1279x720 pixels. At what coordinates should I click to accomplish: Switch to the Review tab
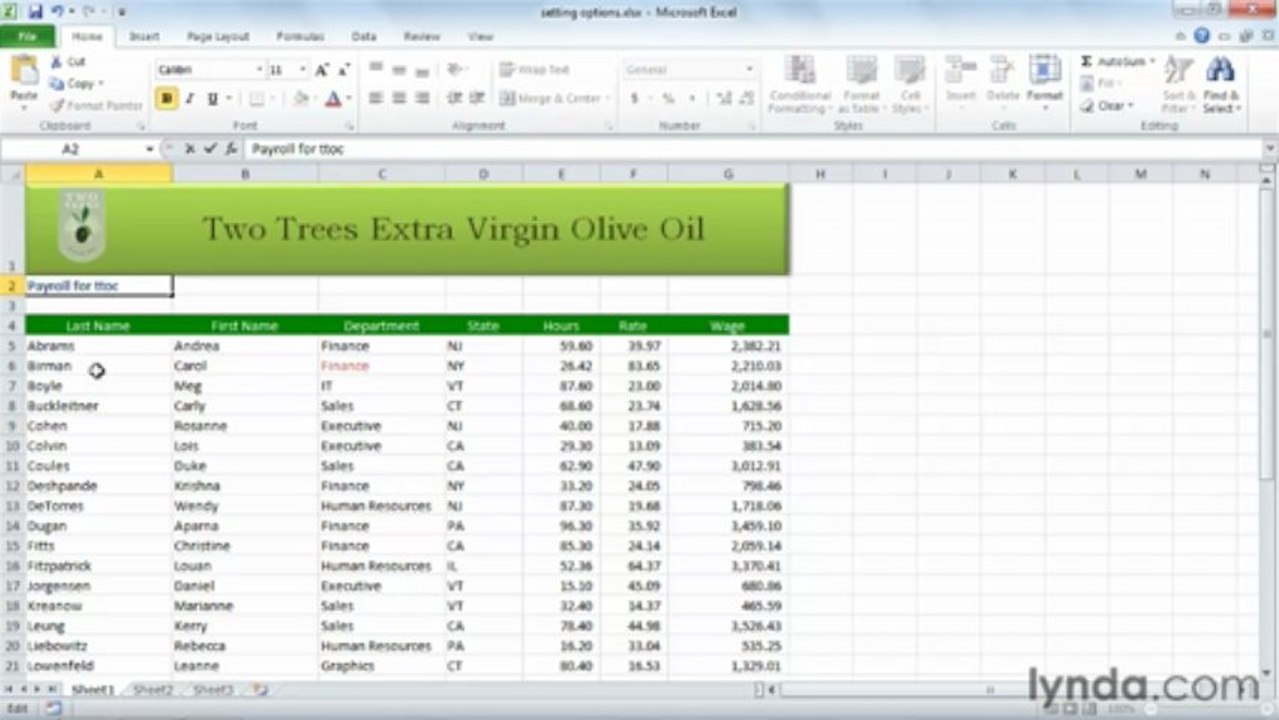pyautogui.click(x=422, y=36)
